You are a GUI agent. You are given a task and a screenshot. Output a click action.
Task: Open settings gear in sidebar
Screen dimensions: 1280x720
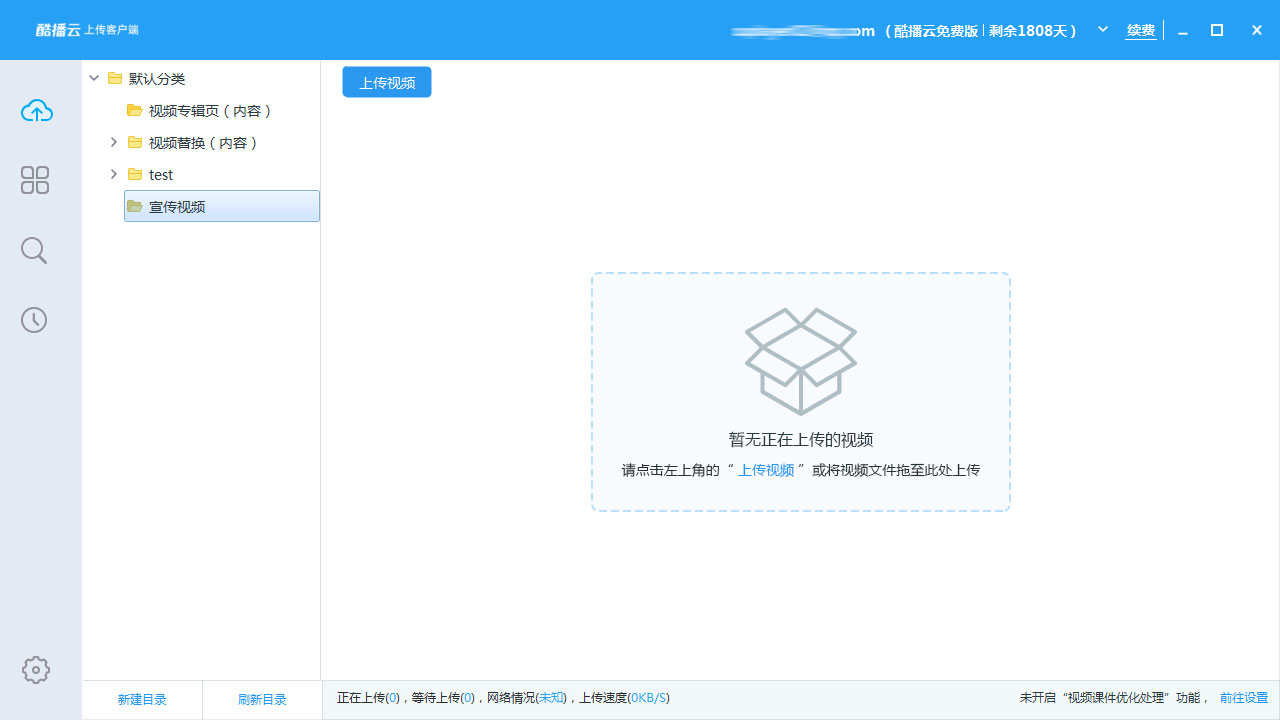click(36, 670)
